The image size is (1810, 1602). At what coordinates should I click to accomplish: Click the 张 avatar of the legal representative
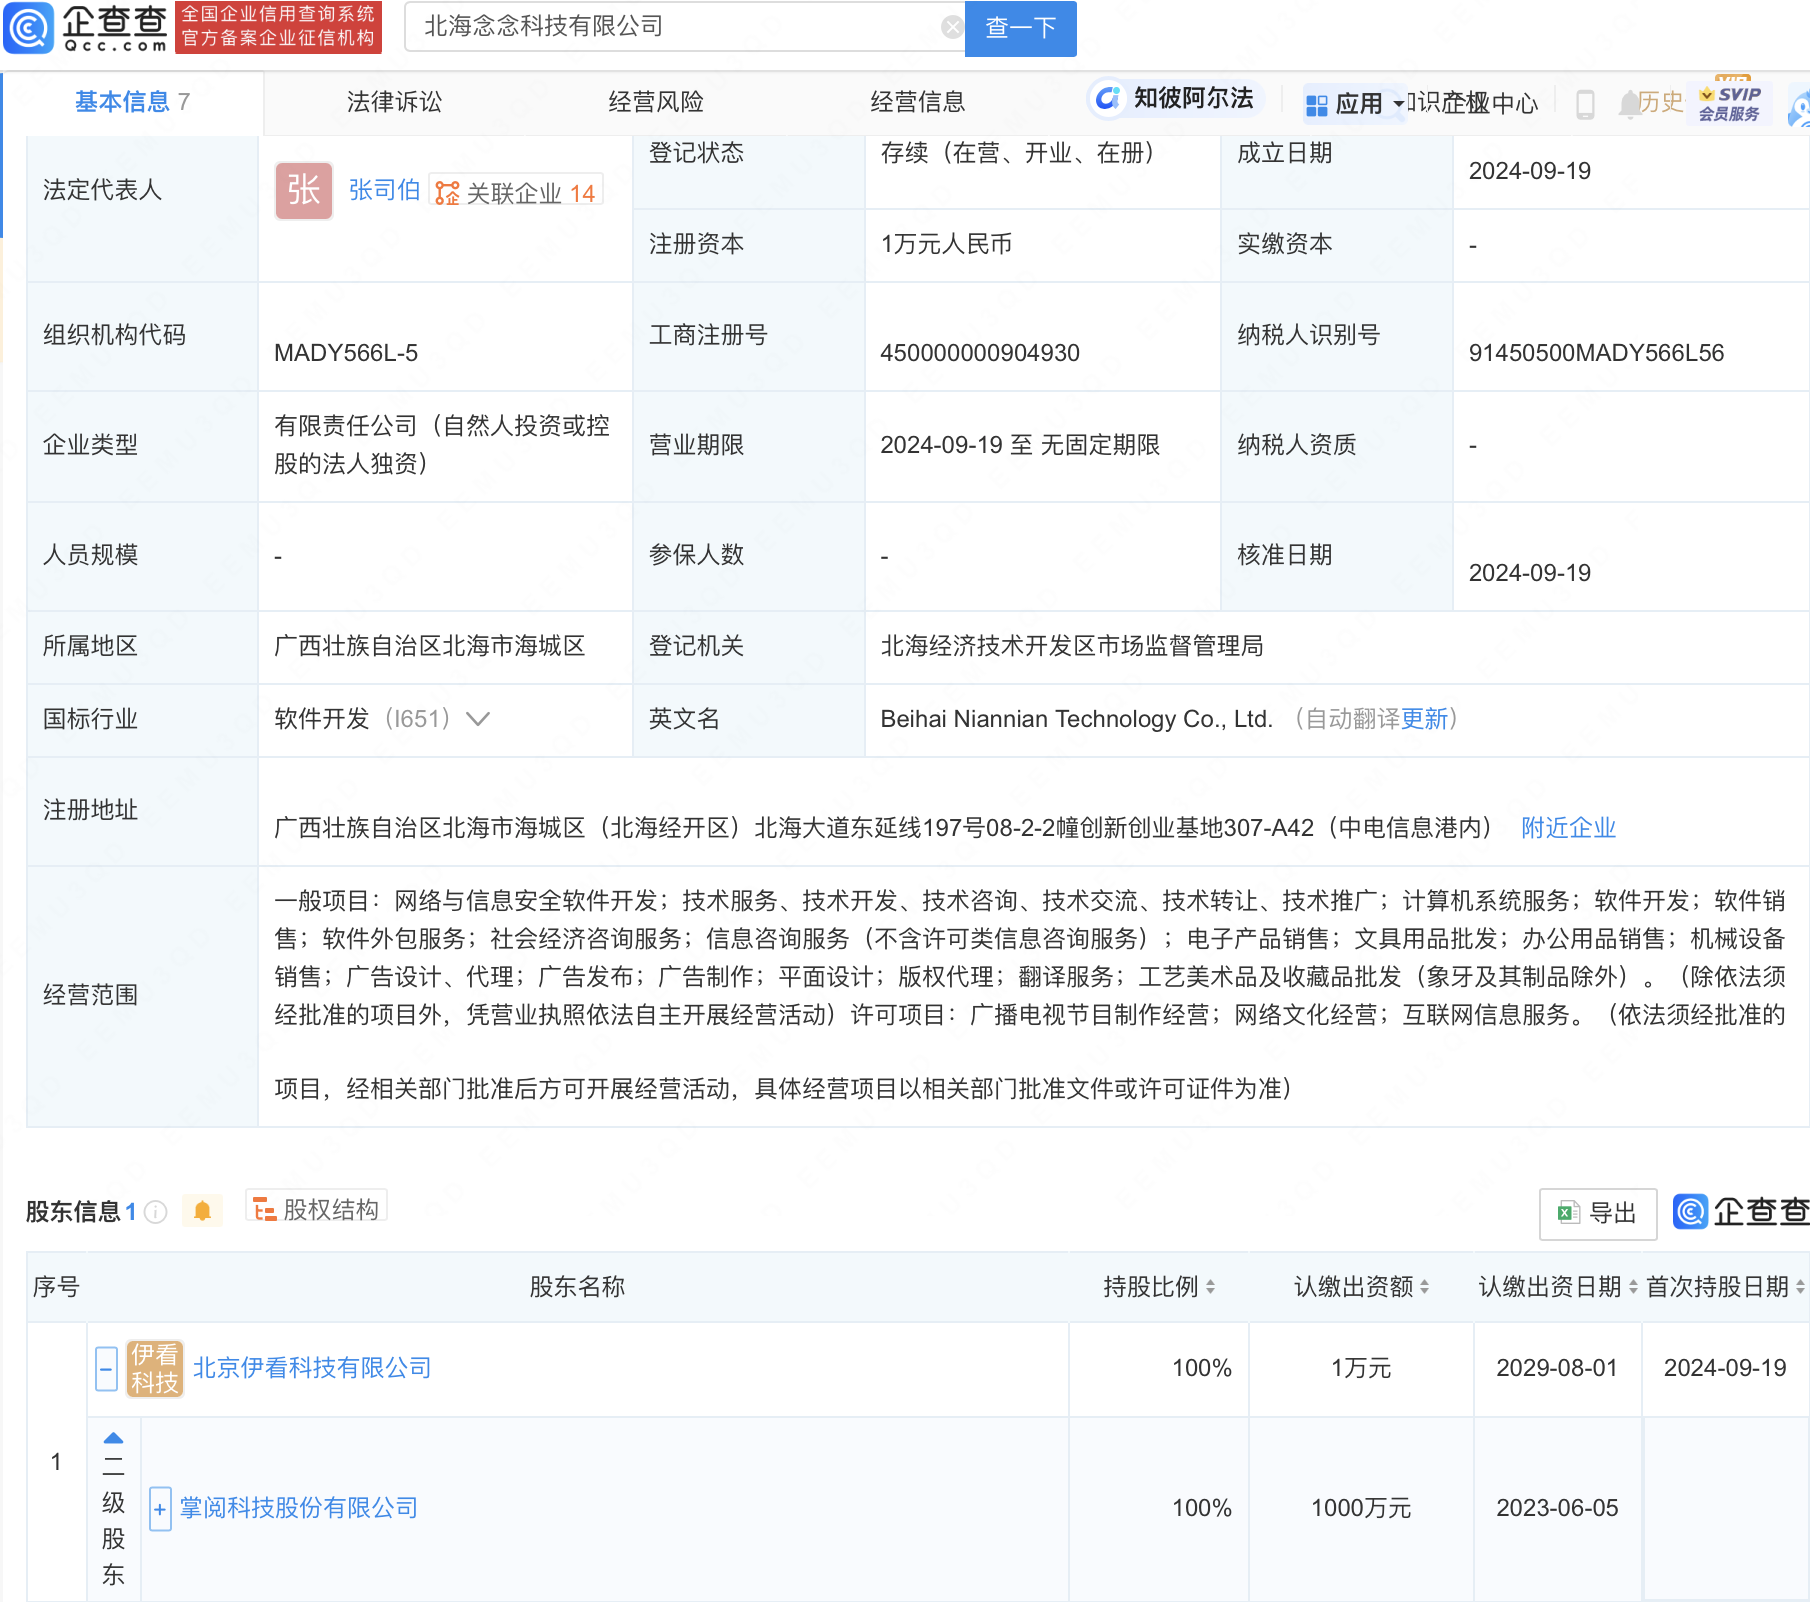coord(303,190)
